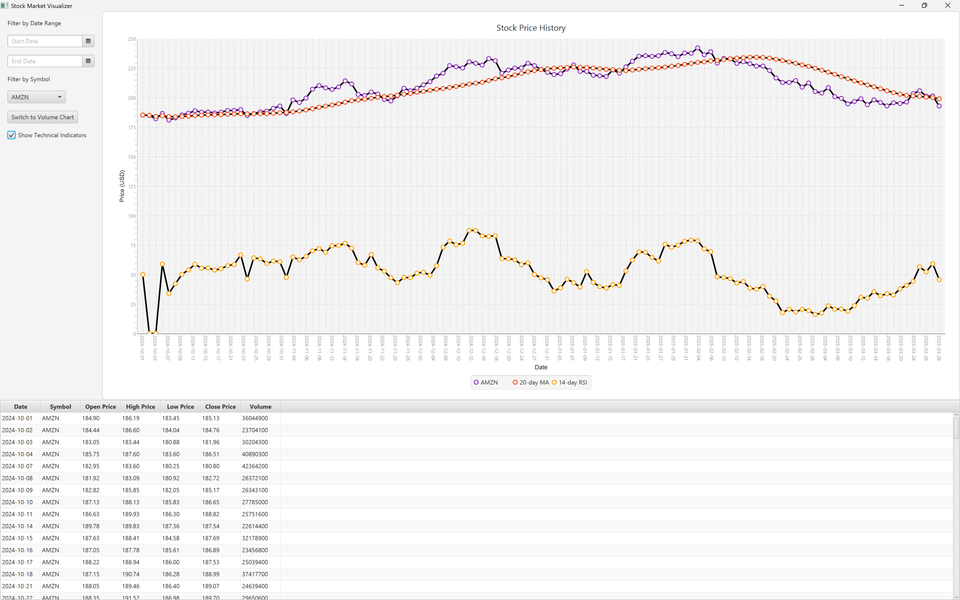
Task: Select the 2024-10-21 date cell
Action: pos(20,586)
